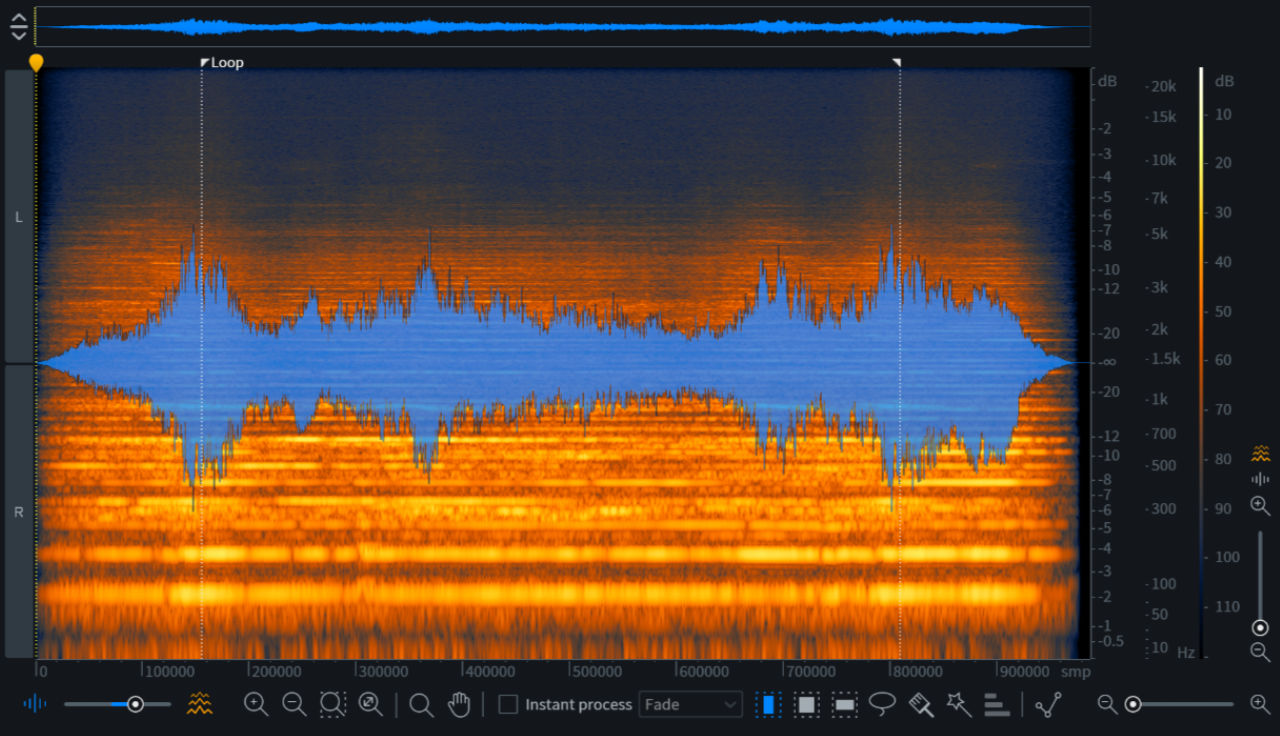Click the spectrogram scale icon on the right edge
This screenshot has width=1280, height=736.
pos(1261,454)
